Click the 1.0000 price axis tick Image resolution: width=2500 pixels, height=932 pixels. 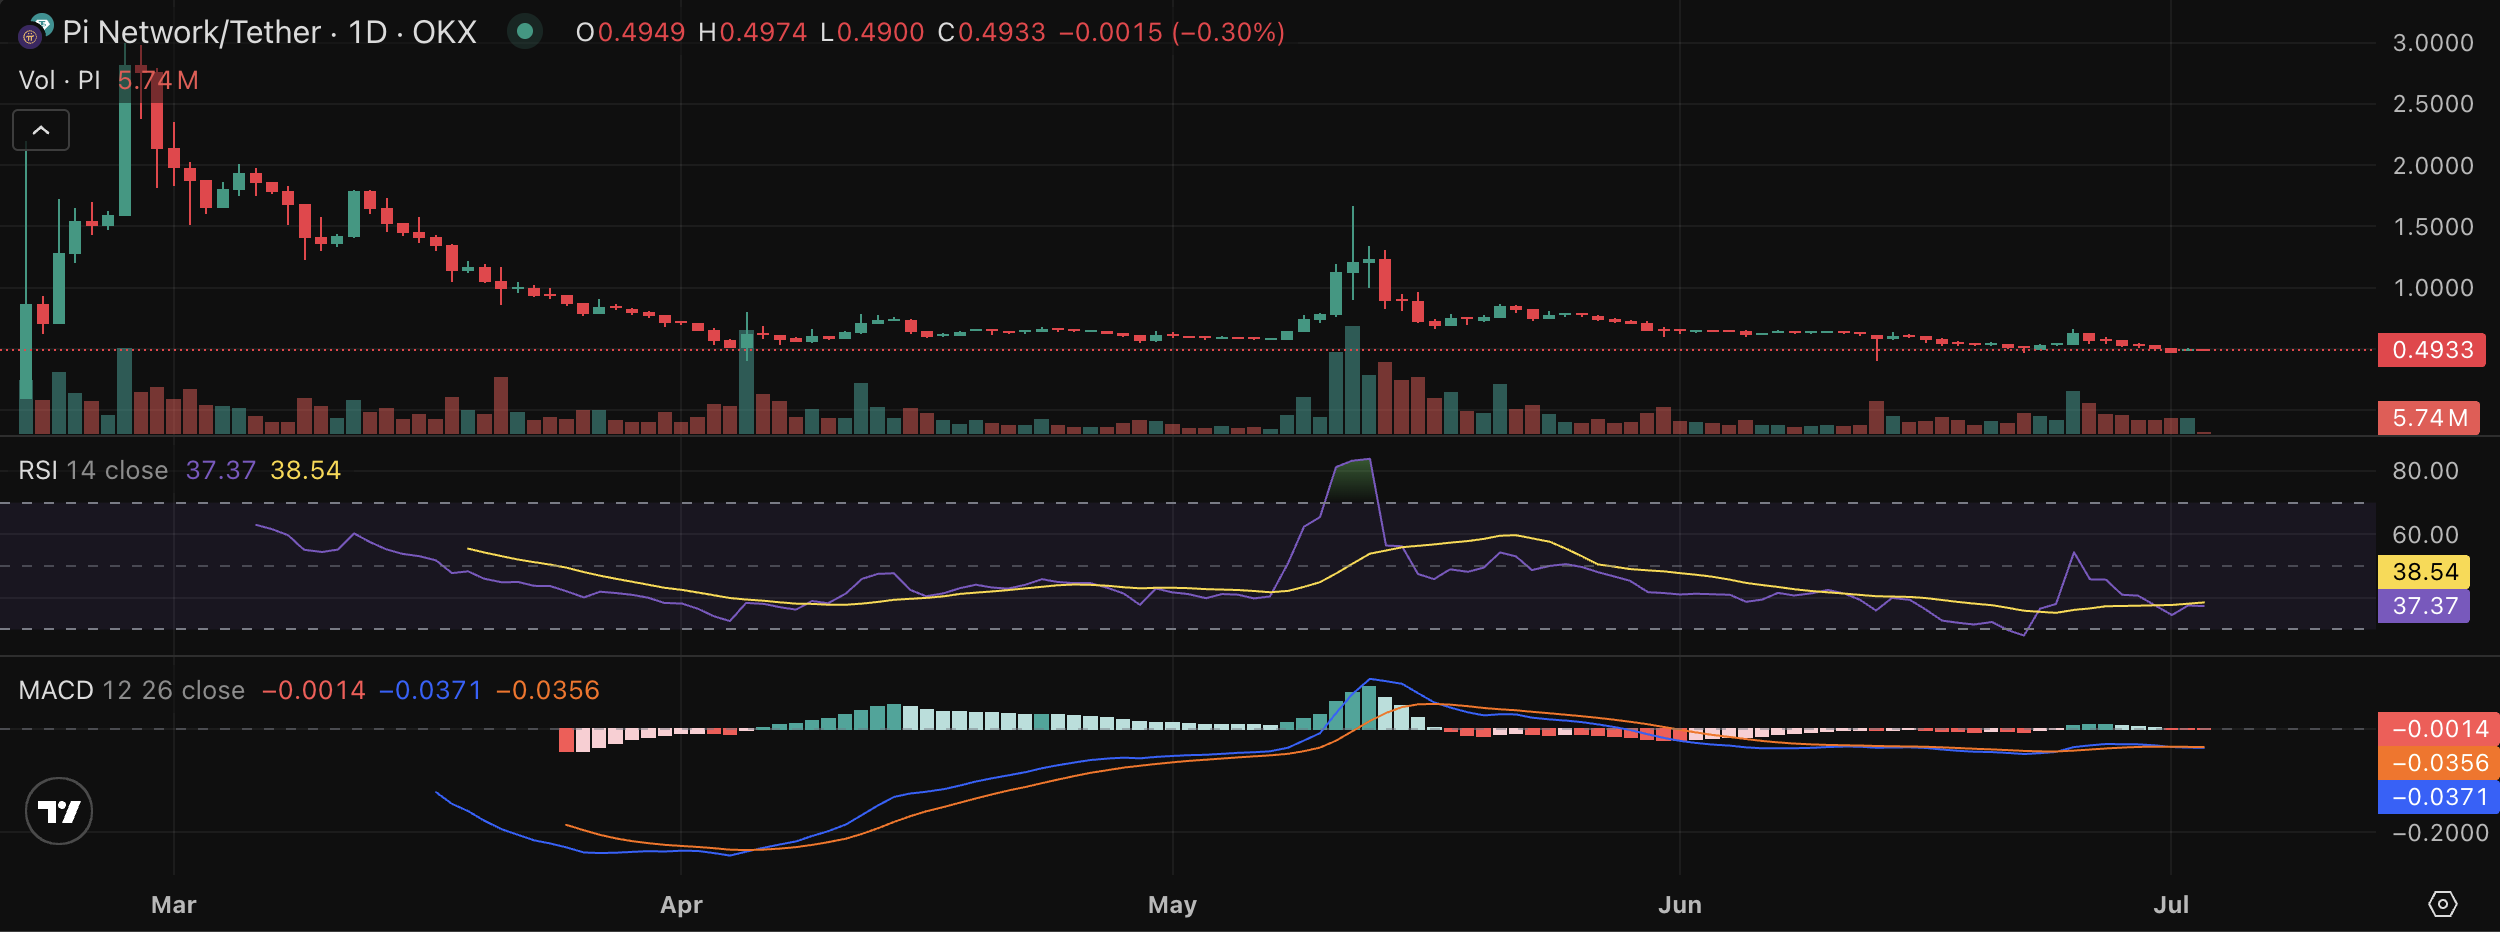[2433, 288]
